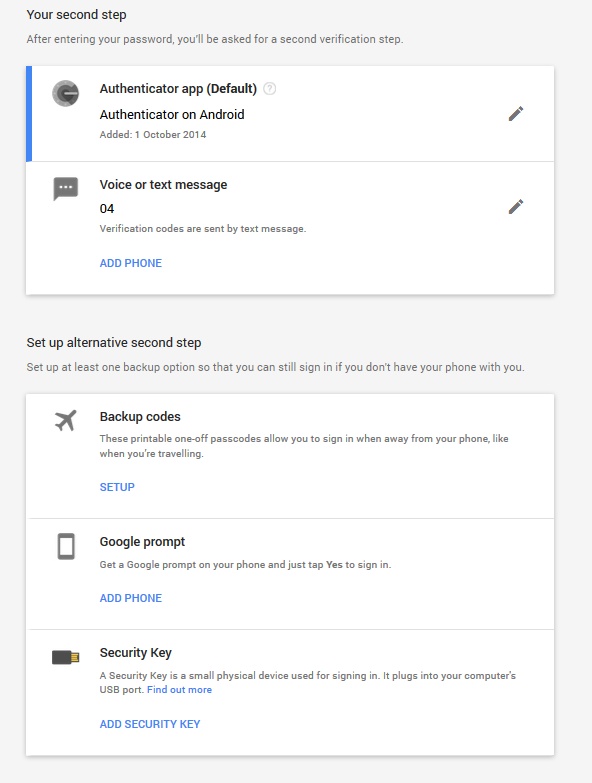Edit the Authenticator on Android entry
Screen dimensions: 592x783
(516, 114)
